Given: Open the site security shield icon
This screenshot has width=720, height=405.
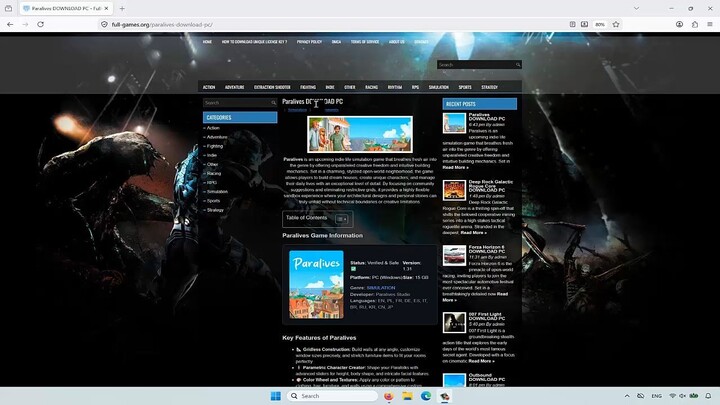Looking at the screenshot, I should [104, 24].
